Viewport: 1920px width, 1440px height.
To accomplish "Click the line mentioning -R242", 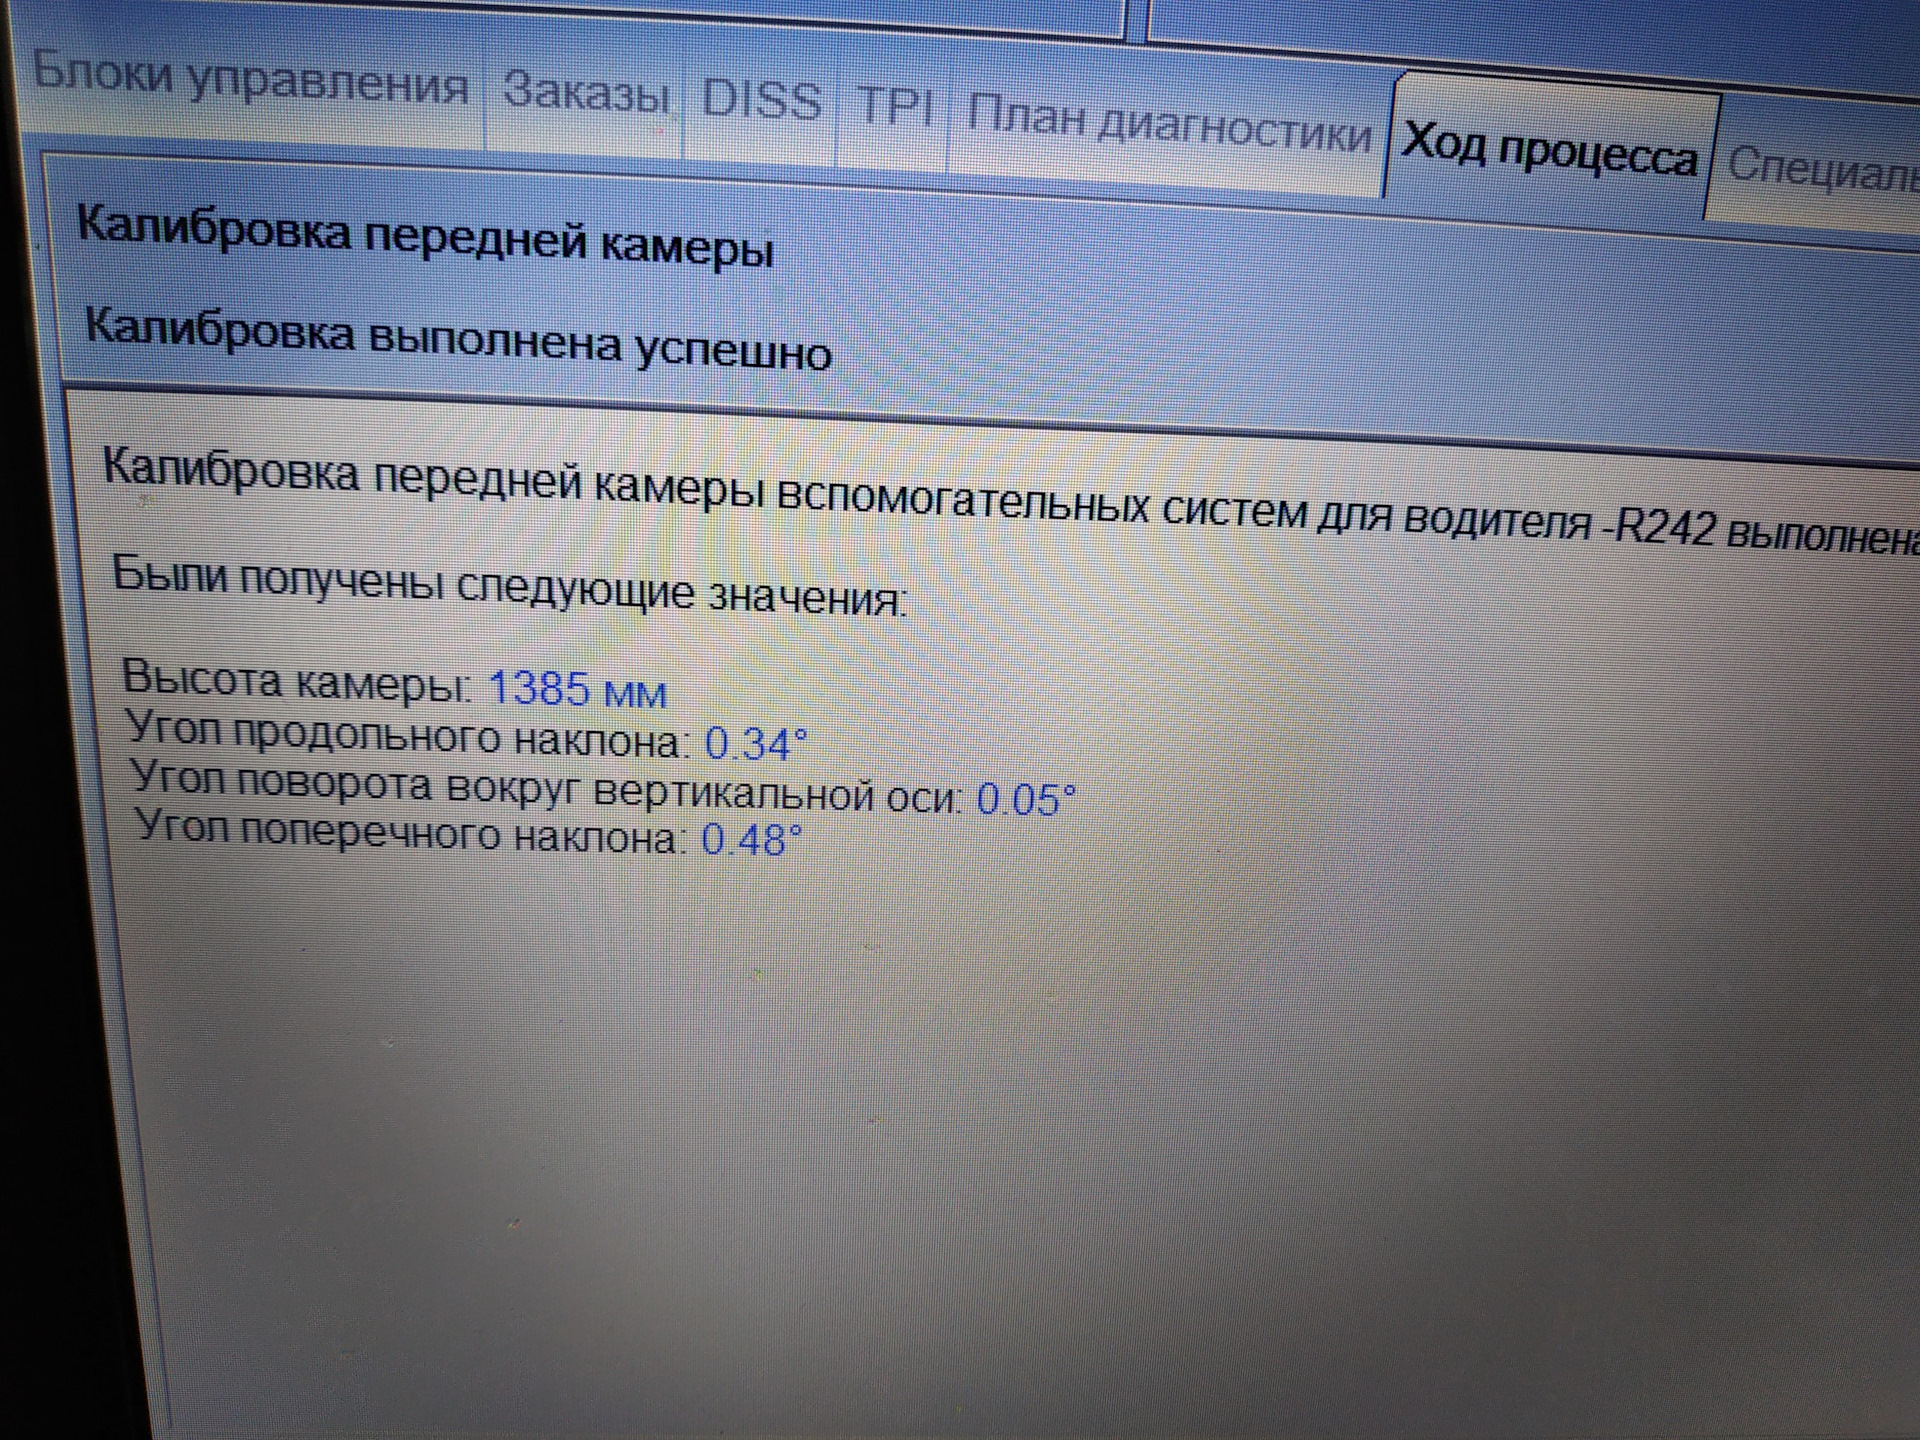I will point(1010,500).
